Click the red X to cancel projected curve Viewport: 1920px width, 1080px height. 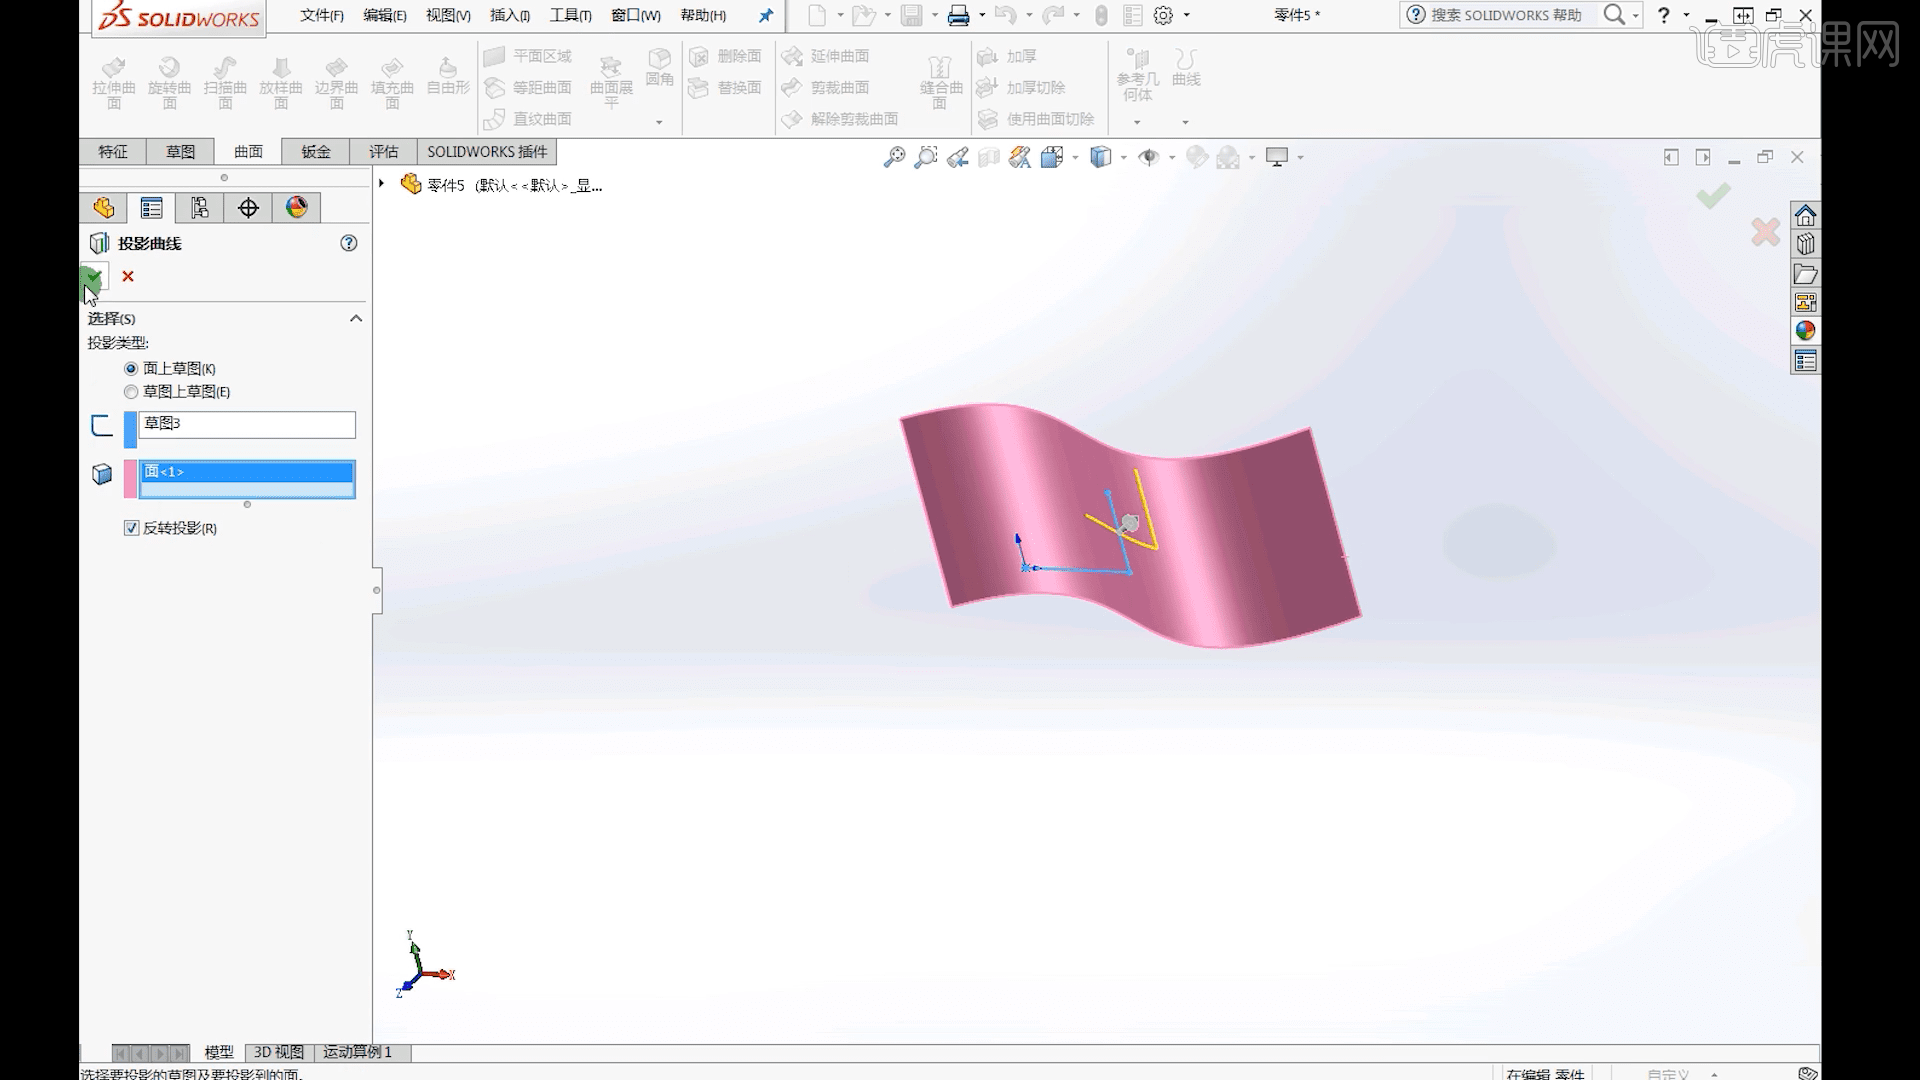pyautogui.click(x=127, y=277)
